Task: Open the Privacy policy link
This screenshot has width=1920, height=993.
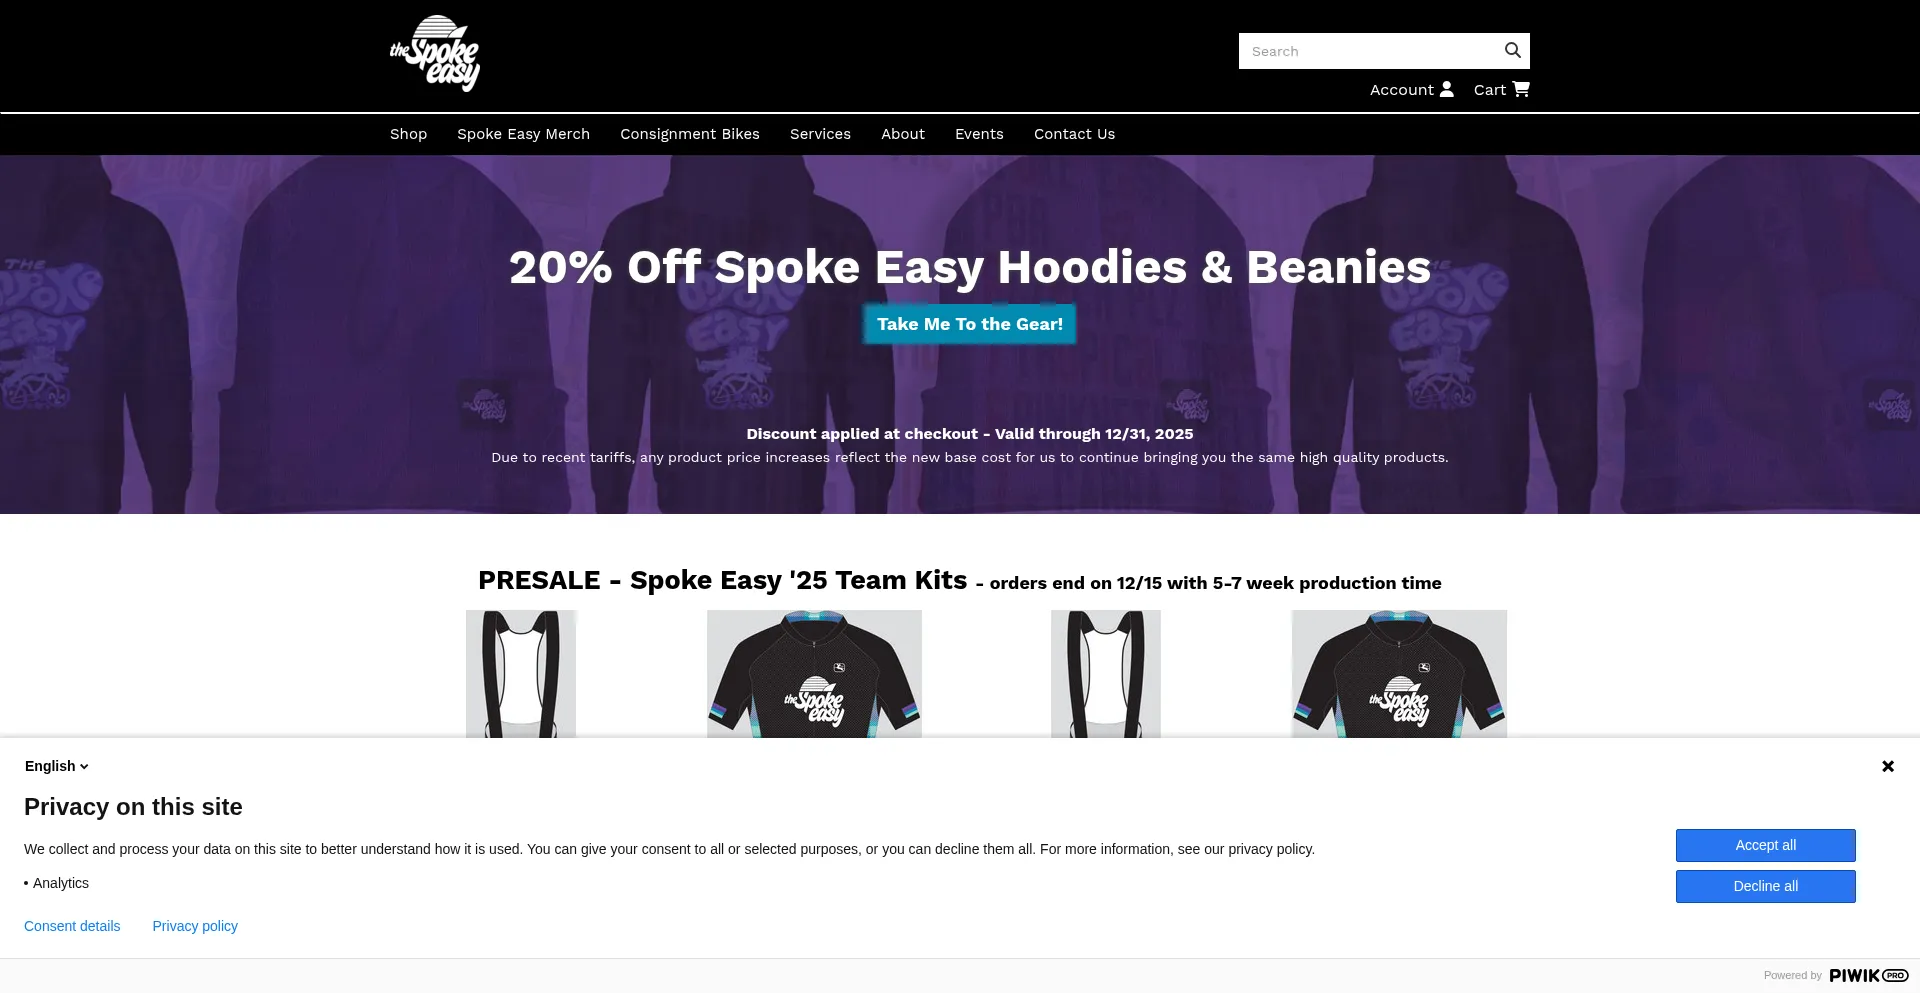Action: coord(195,926)
